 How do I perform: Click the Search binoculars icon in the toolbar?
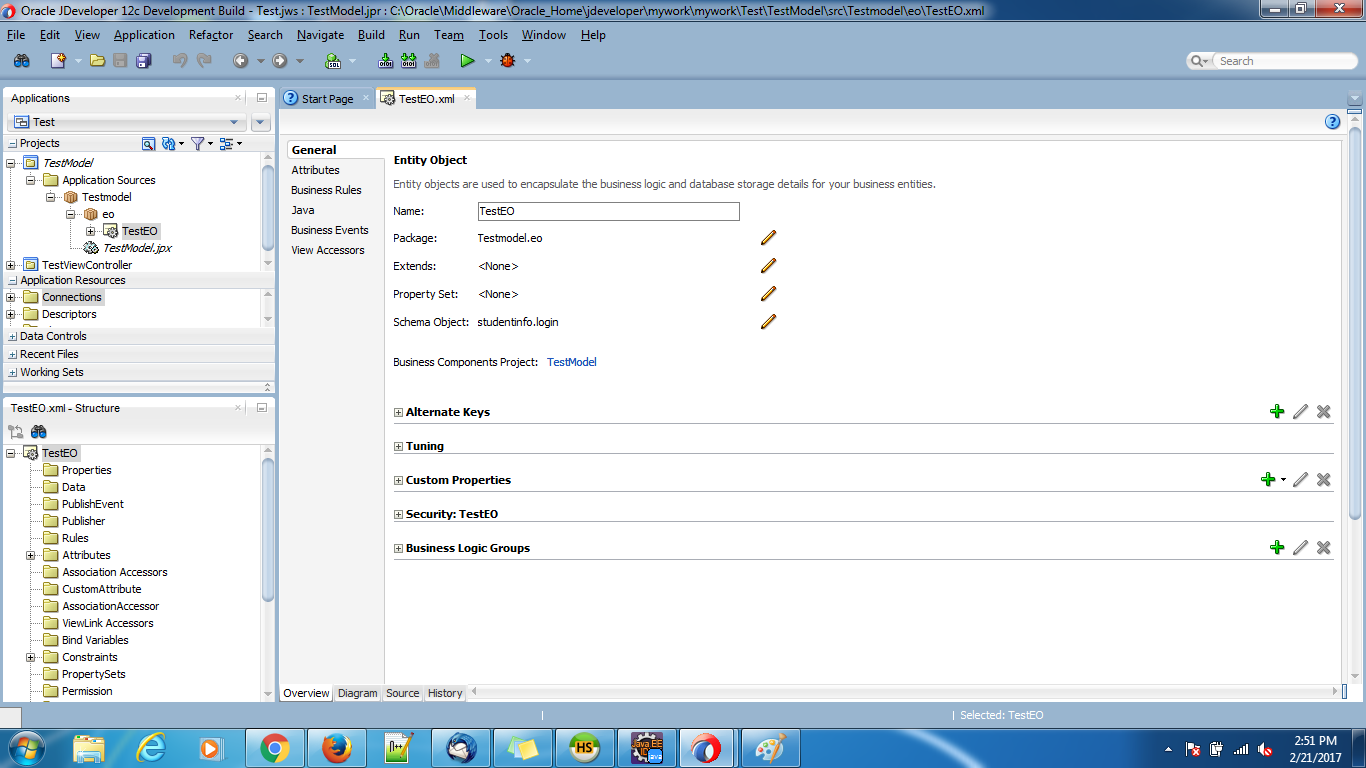click(20, 60)
